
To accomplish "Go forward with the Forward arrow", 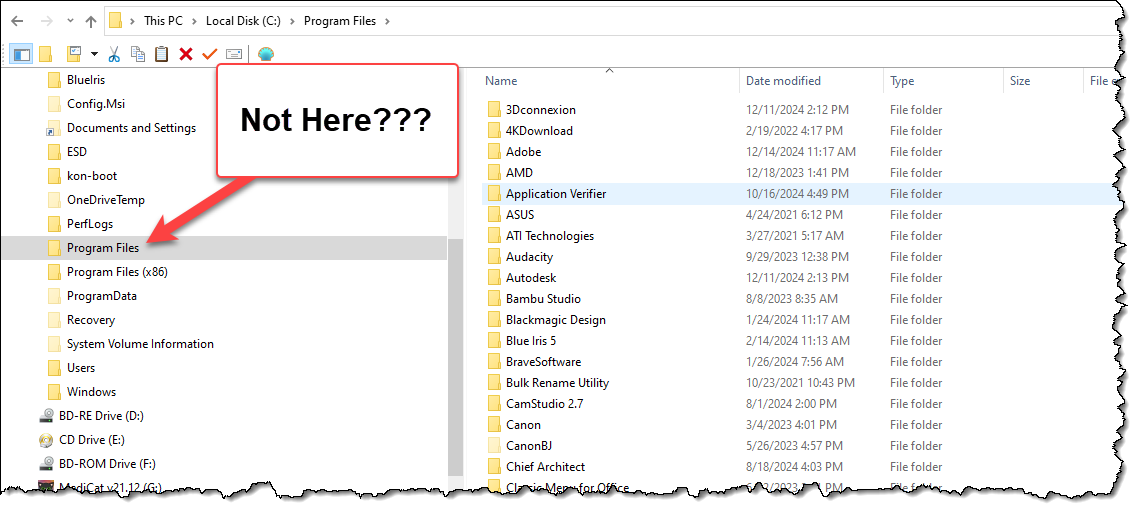I will (x=47, y=21).
